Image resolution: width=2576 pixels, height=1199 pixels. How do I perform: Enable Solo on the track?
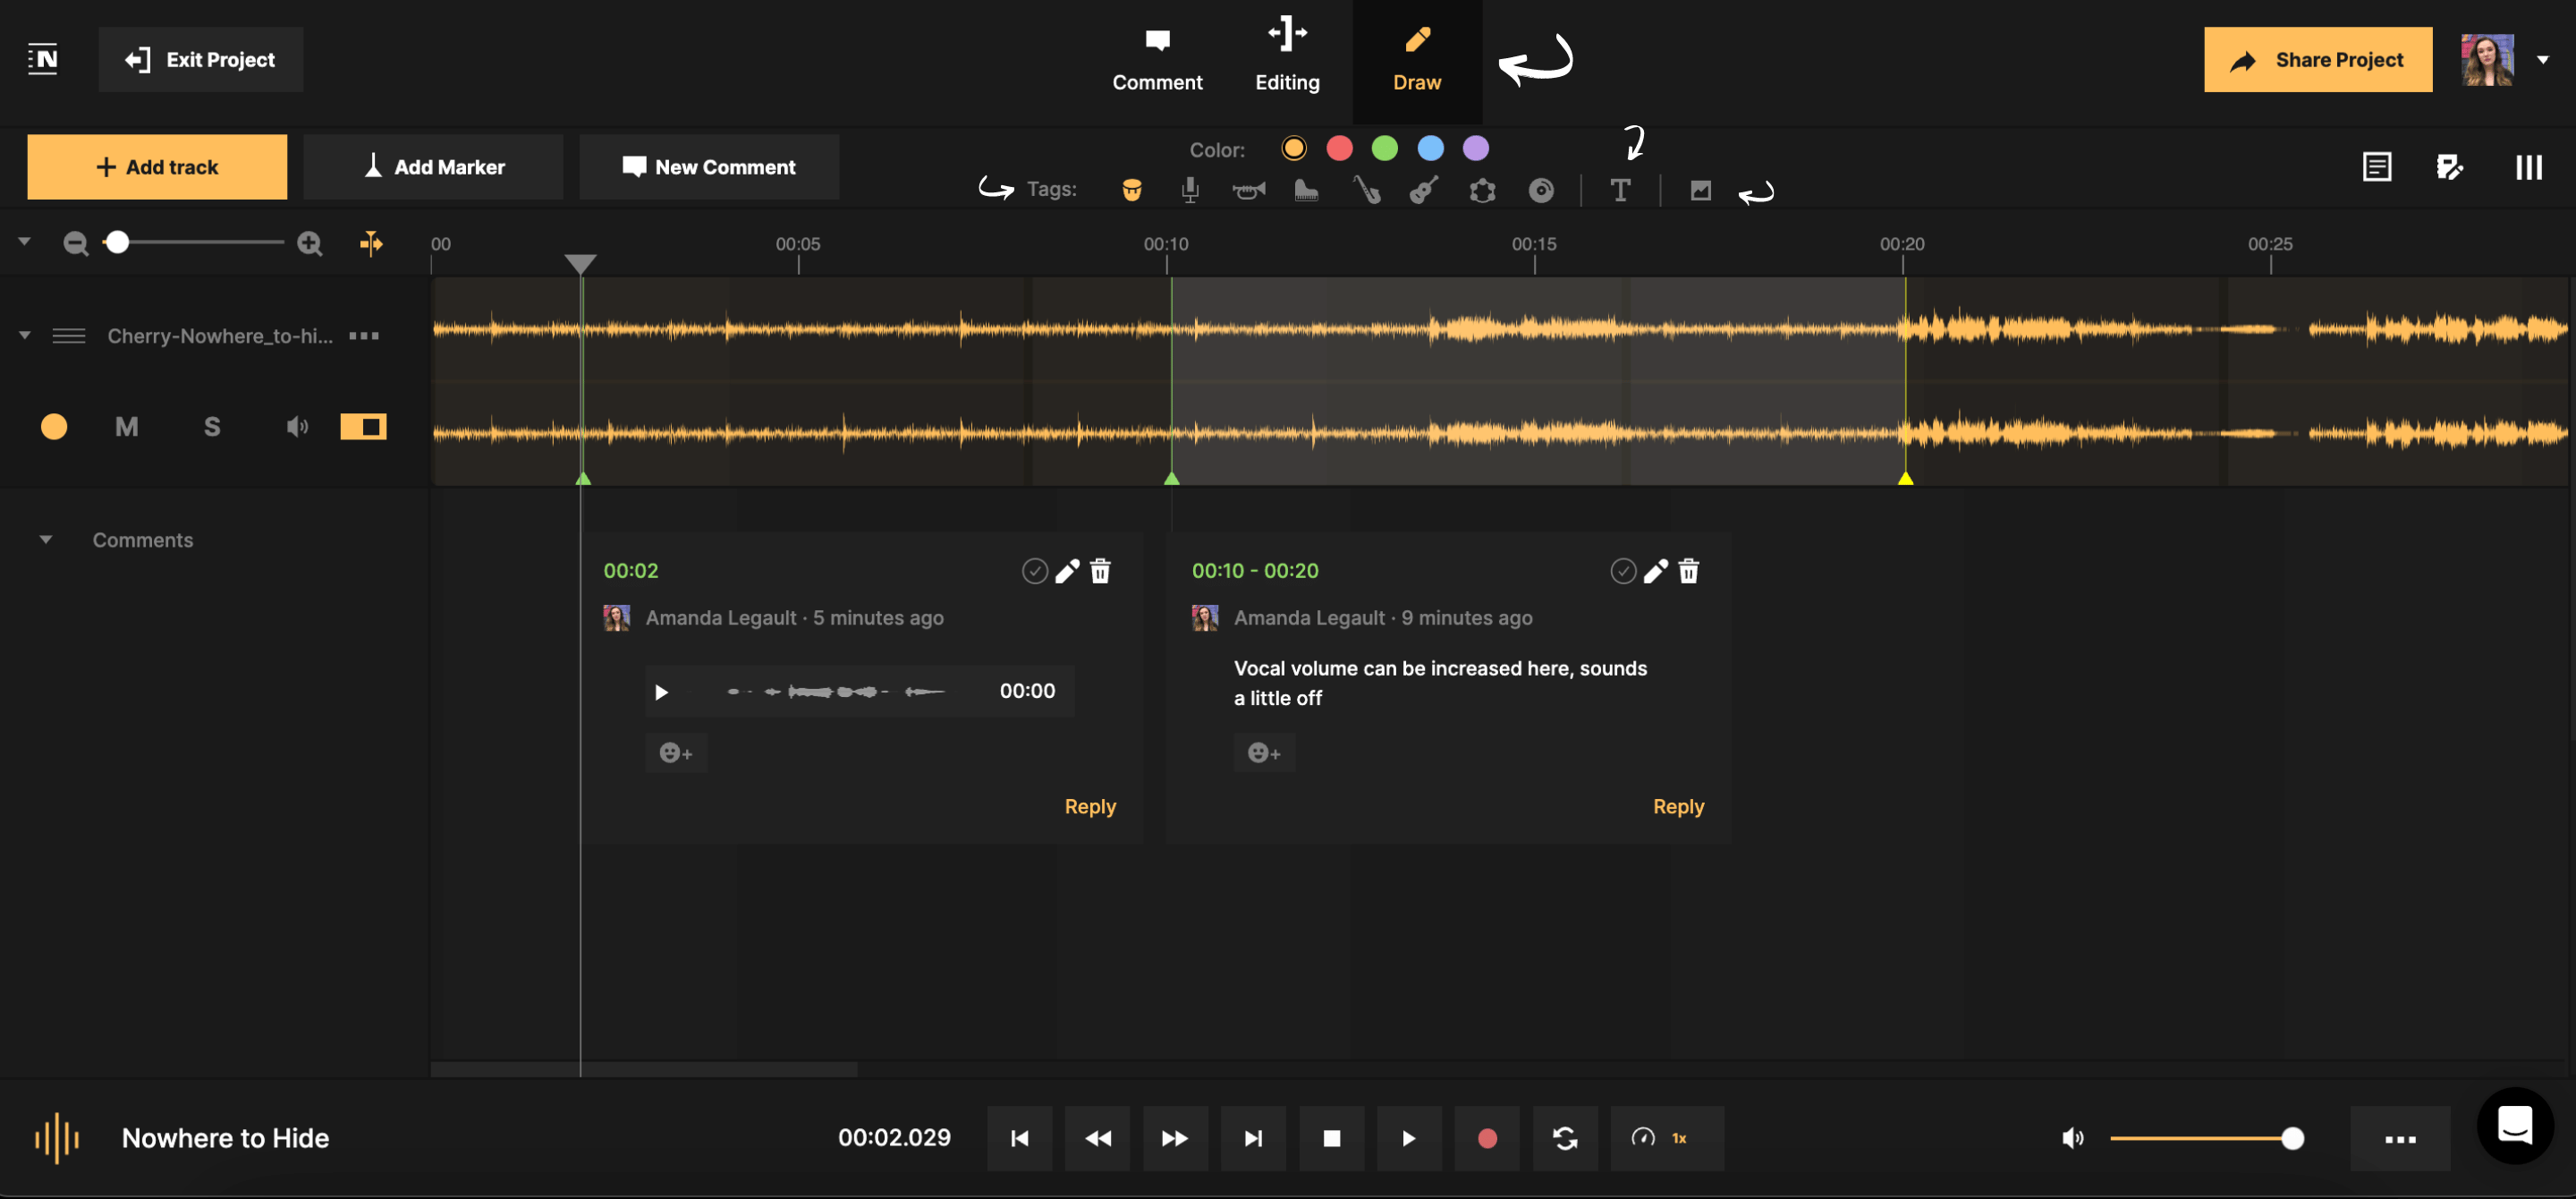(x=211, y=426)
